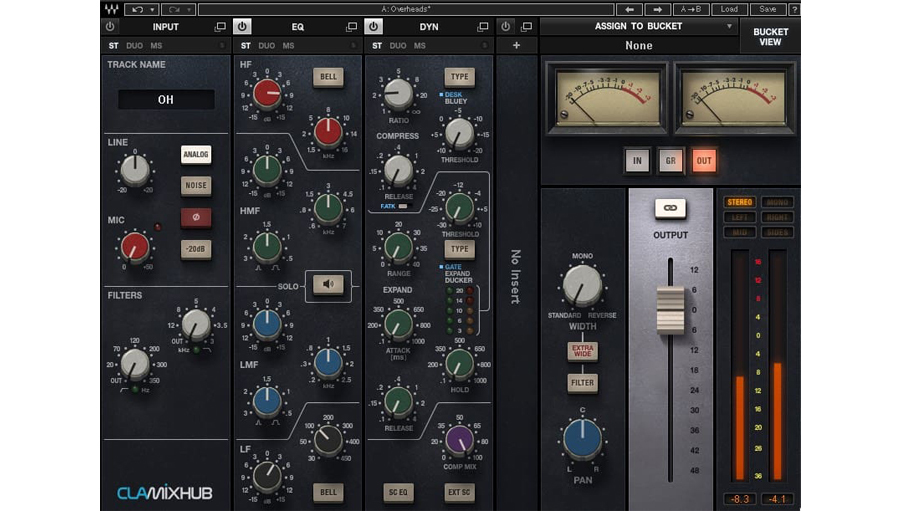
Task: Click the undo arrow in top bar
Action: pos(137,9)
